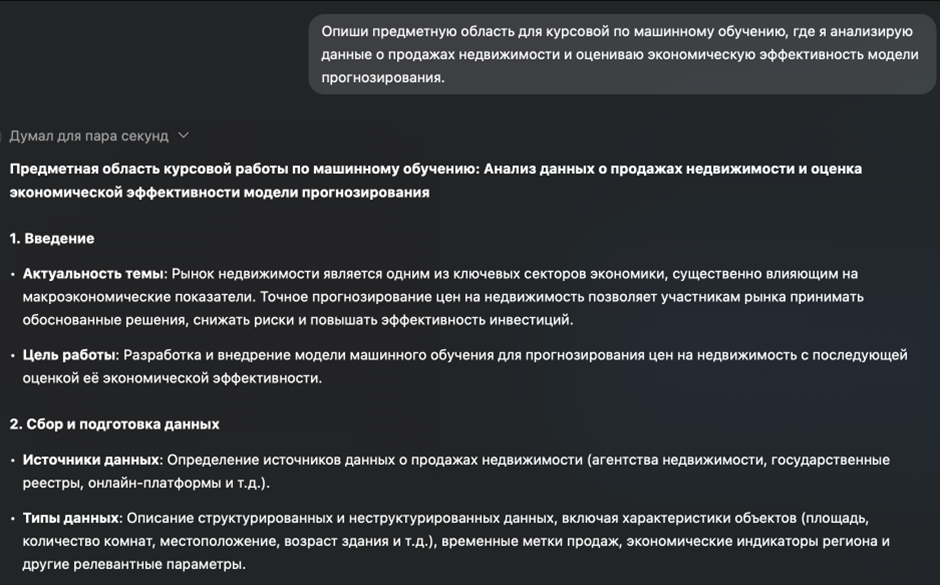
Task: Click the phrase "обоснованные решения" in the first bullet
Action: coord(99,320)
